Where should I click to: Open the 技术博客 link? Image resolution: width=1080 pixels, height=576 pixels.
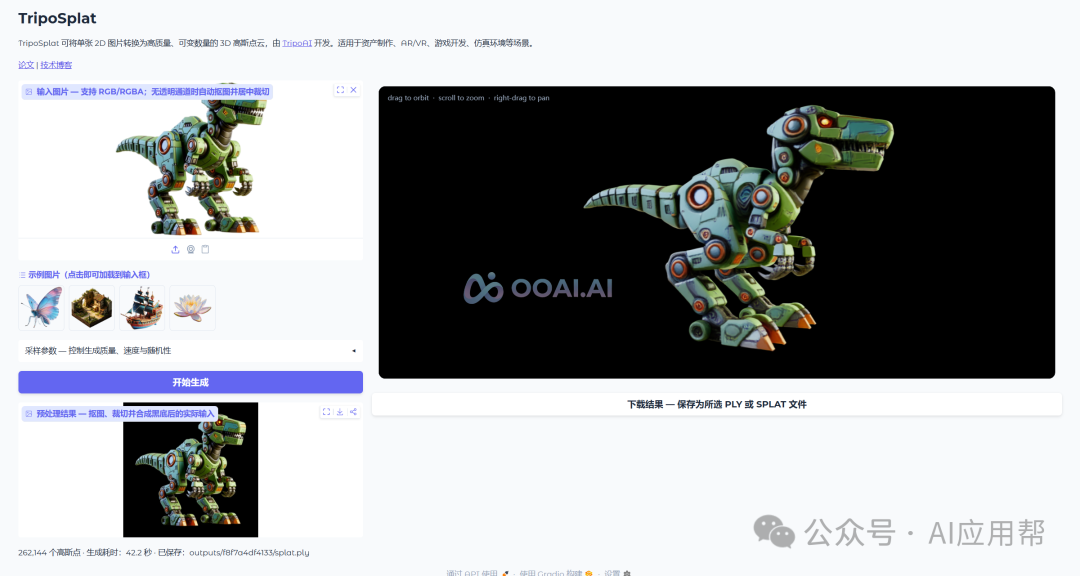(56, 65)
